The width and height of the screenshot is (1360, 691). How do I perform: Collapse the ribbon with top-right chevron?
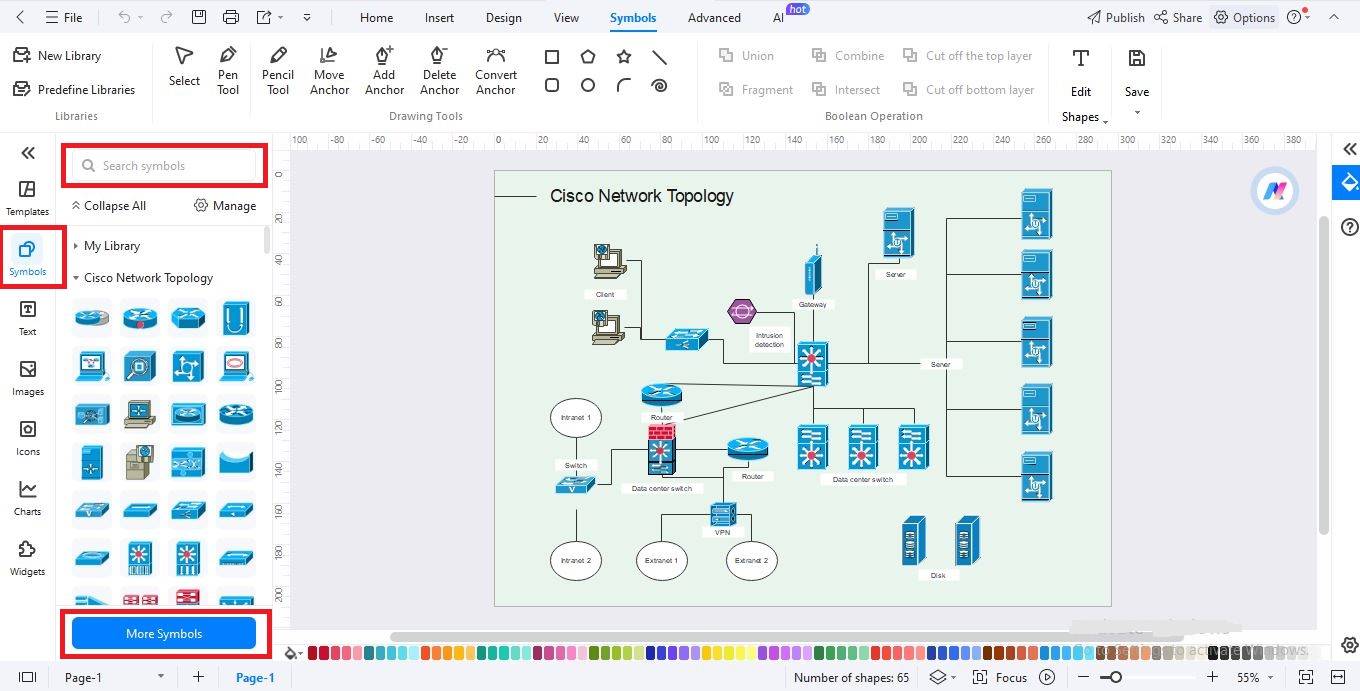coord(1332,17)
